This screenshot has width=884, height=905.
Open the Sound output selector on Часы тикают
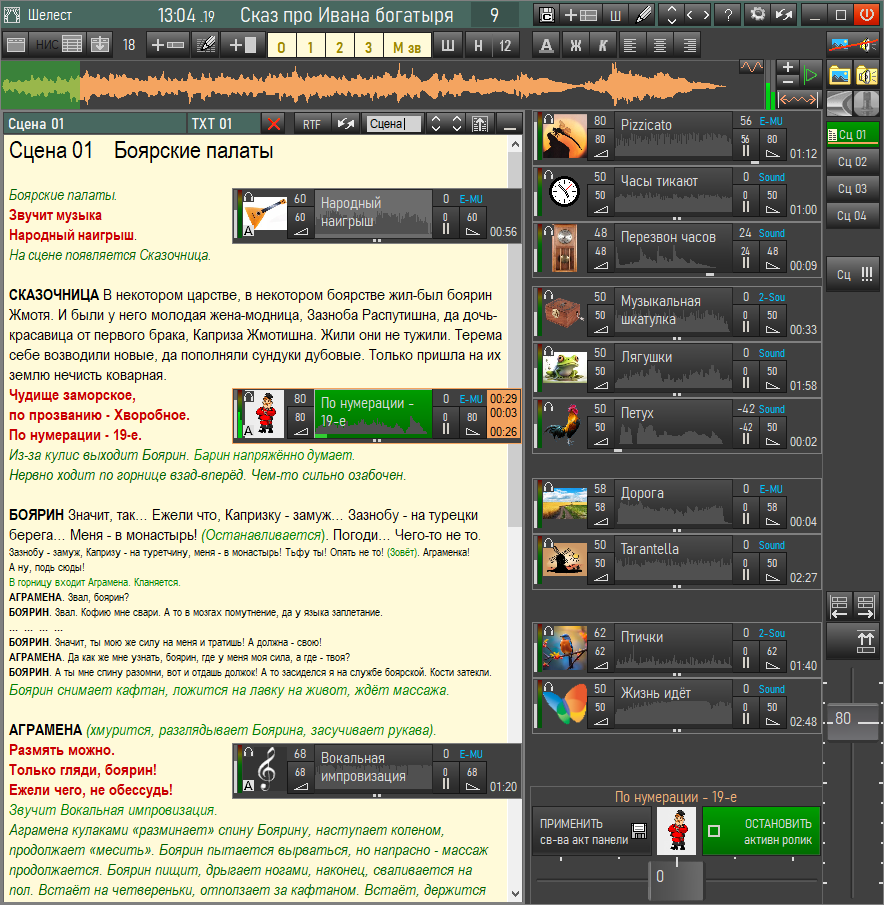click(x=771, y=177)
